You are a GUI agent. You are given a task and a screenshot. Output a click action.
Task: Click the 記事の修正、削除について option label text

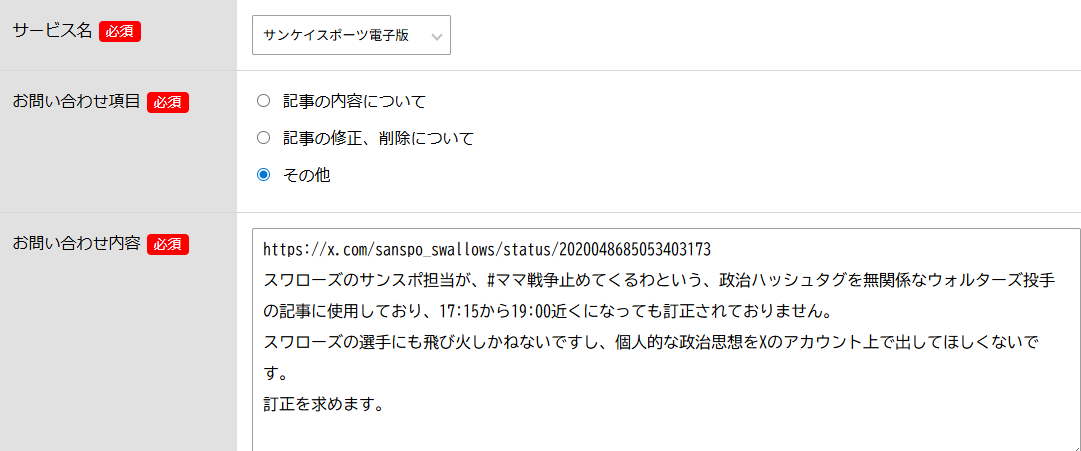[x=378, y=137]
